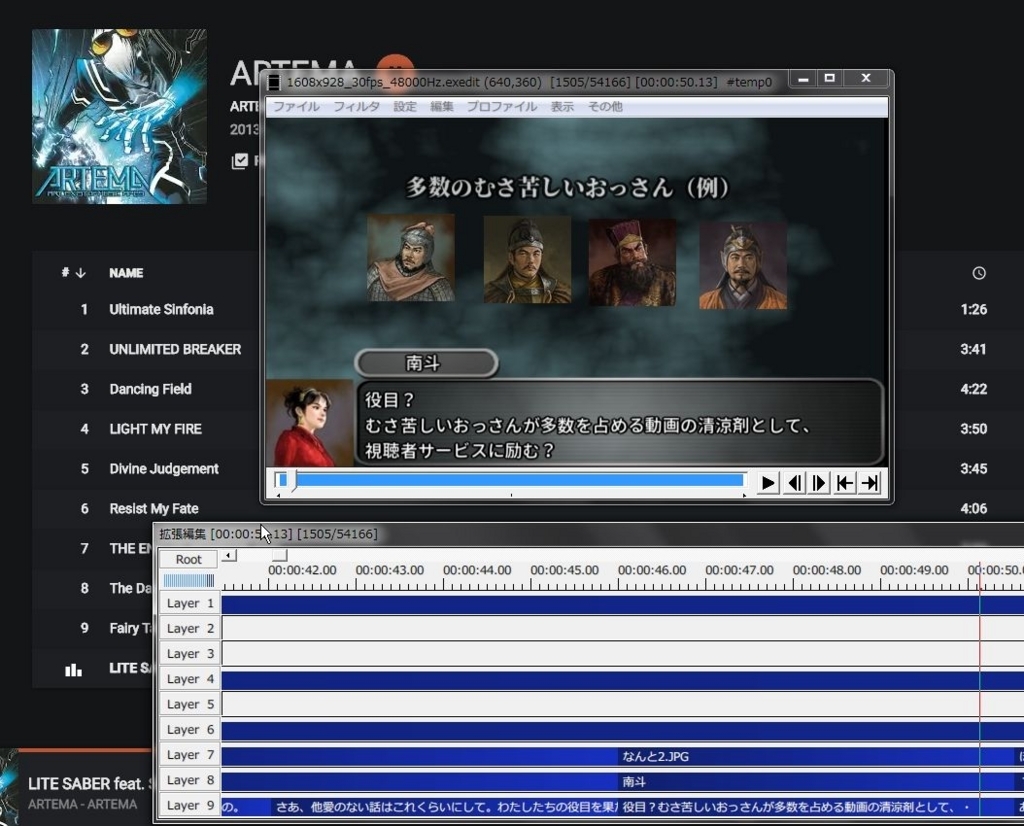1024x826 pixels.
Task: Click the checklist icon under album year
Action: click(240, 161)
